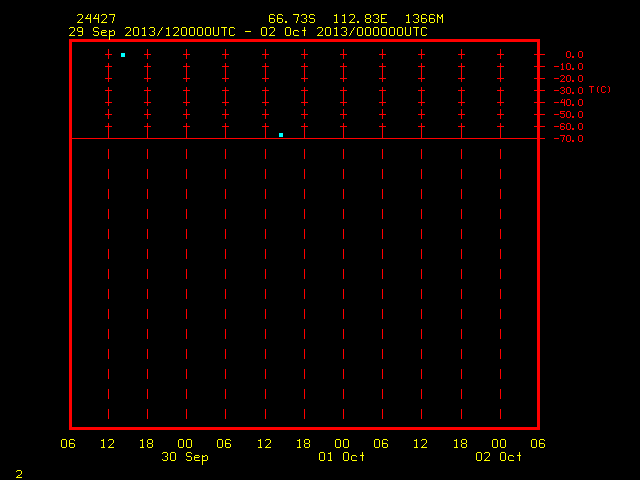Click the 1366M elevation text

coord(424,19)
